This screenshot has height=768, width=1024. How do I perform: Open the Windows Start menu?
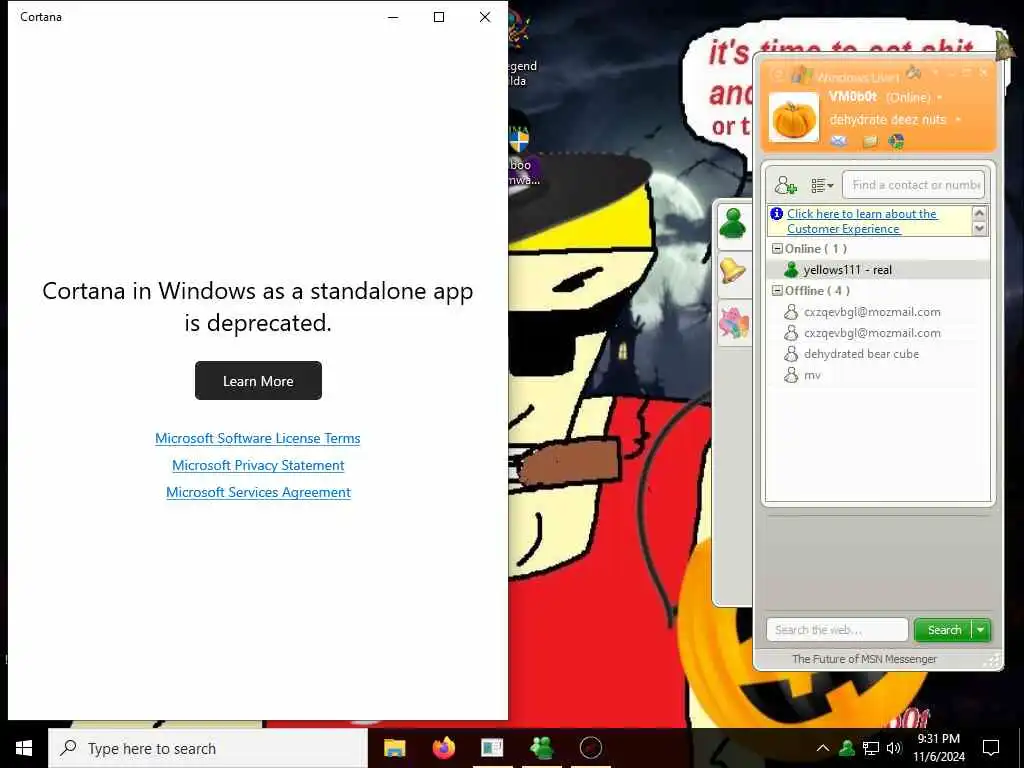(24, 748)
